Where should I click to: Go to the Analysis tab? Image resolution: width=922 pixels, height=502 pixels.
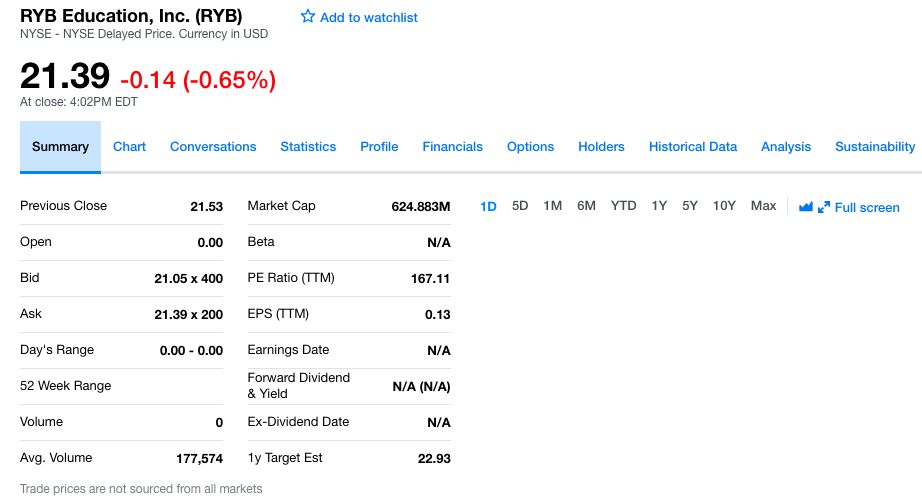[786, 147]
